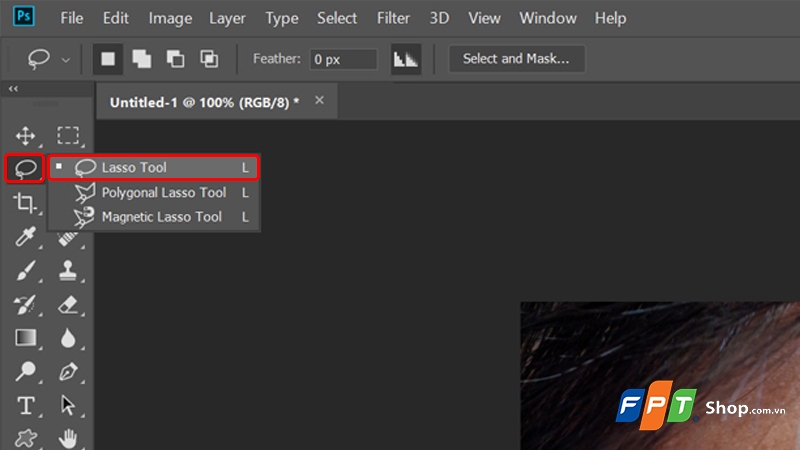Select the Pen tool

[x=68, y=371]
